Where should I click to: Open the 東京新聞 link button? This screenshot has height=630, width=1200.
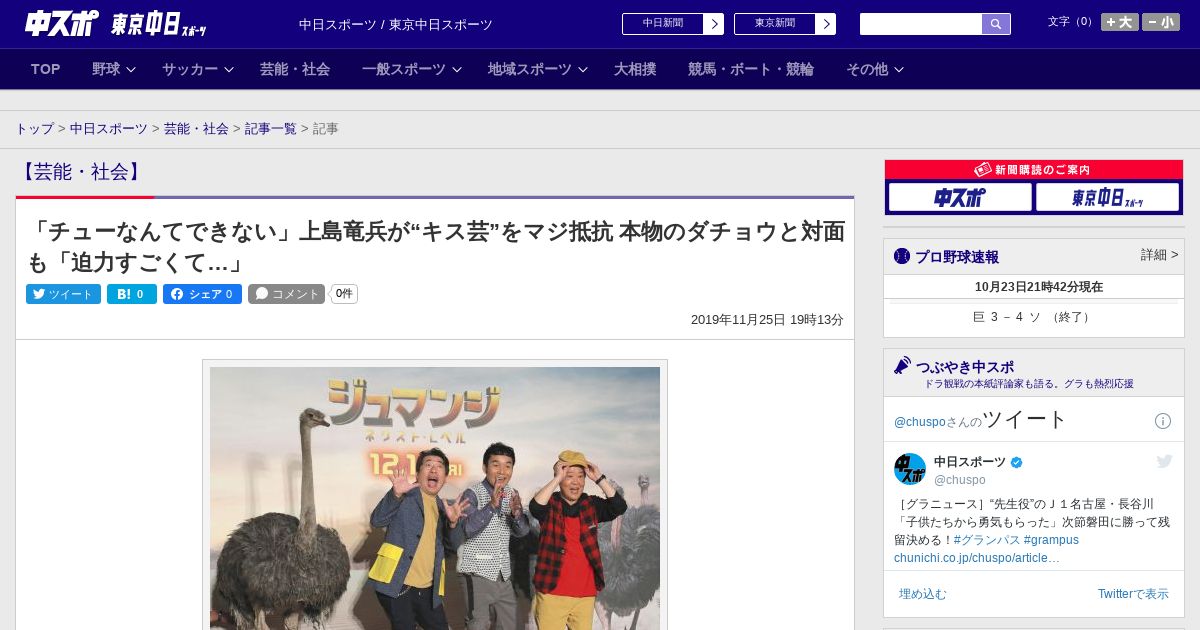point(785,24)
